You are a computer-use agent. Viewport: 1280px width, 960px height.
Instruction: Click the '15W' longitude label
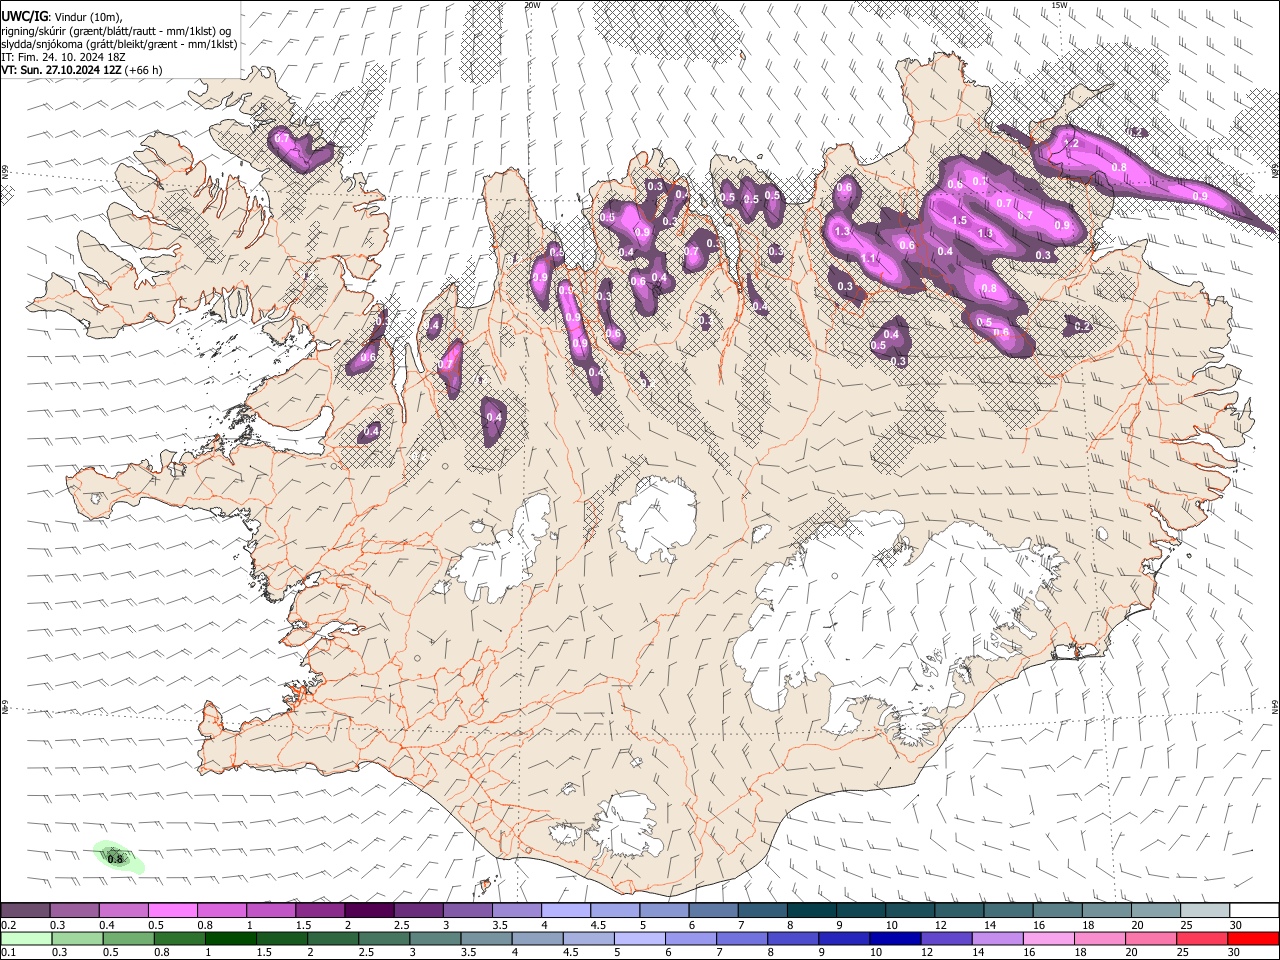pyautogui.click(x=1060, y=5)
